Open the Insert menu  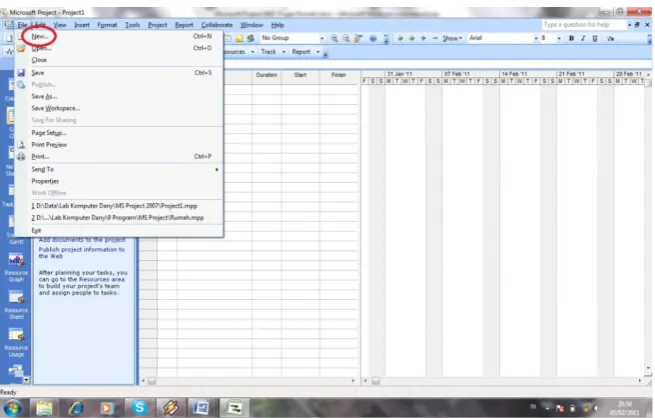coord(82,25)
